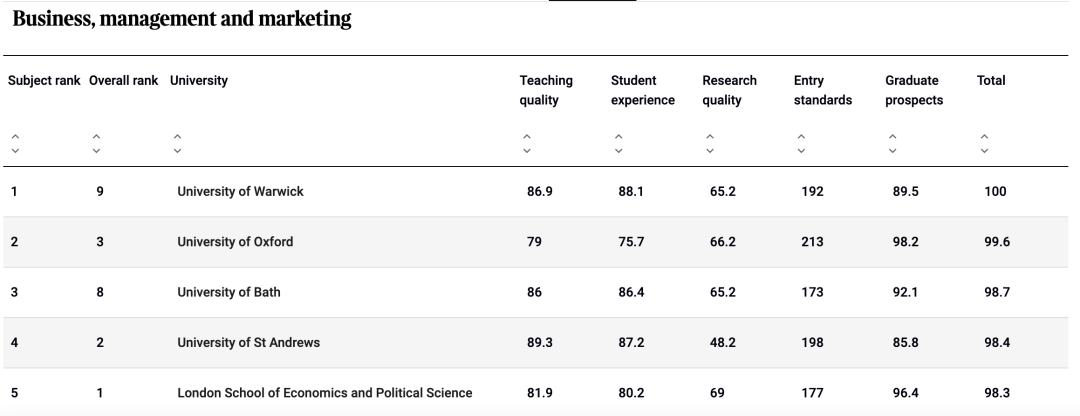Open London School of Economics row
Image resolution: width=1080 pixels, height=416 pixels.
[535, 393]
